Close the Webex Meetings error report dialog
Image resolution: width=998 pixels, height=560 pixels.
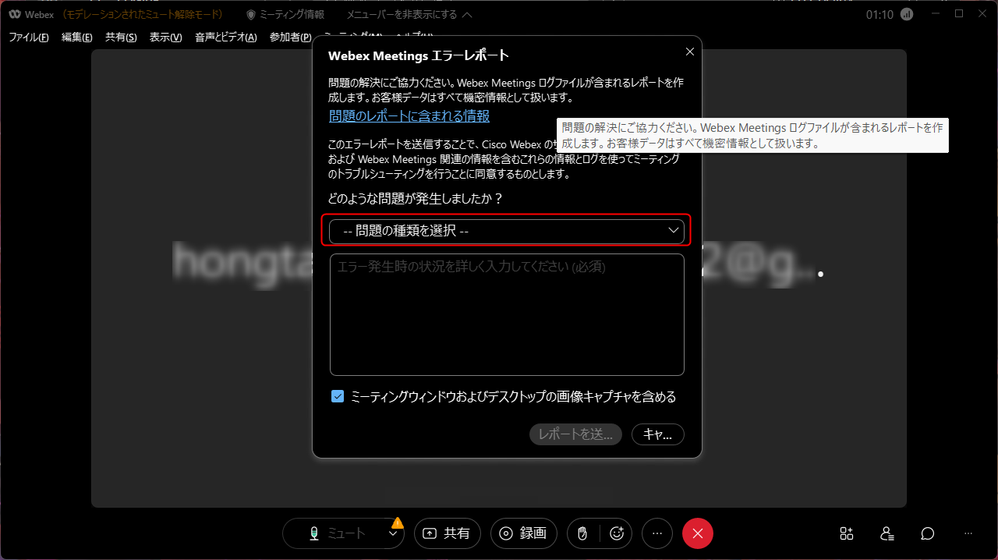690,52
